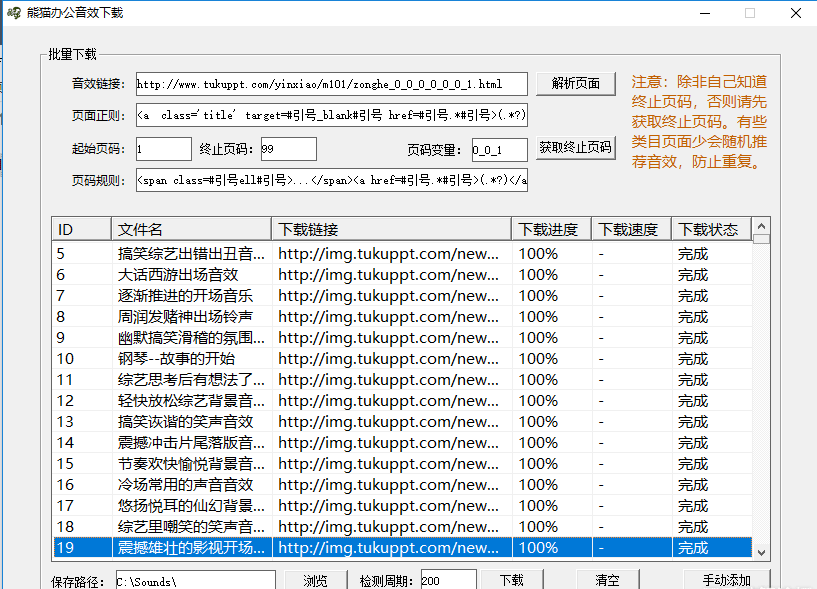Click the save path field showing C:\Sounds\
This screenshot has width=817, height=589.
tap(196, 580)
